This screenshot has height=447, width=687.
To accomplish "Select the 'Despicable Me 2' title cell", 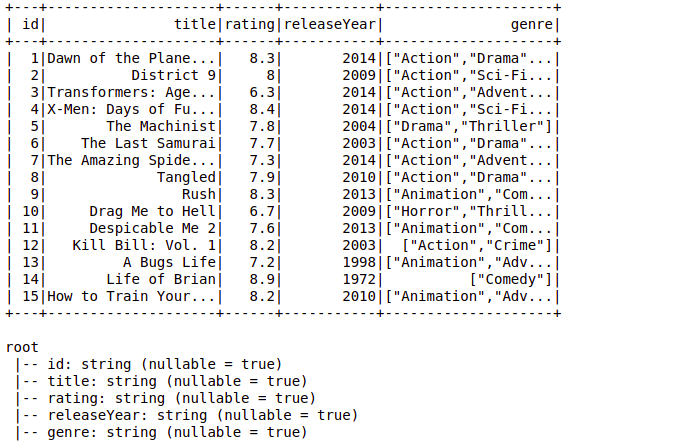I will click(153, 229).
